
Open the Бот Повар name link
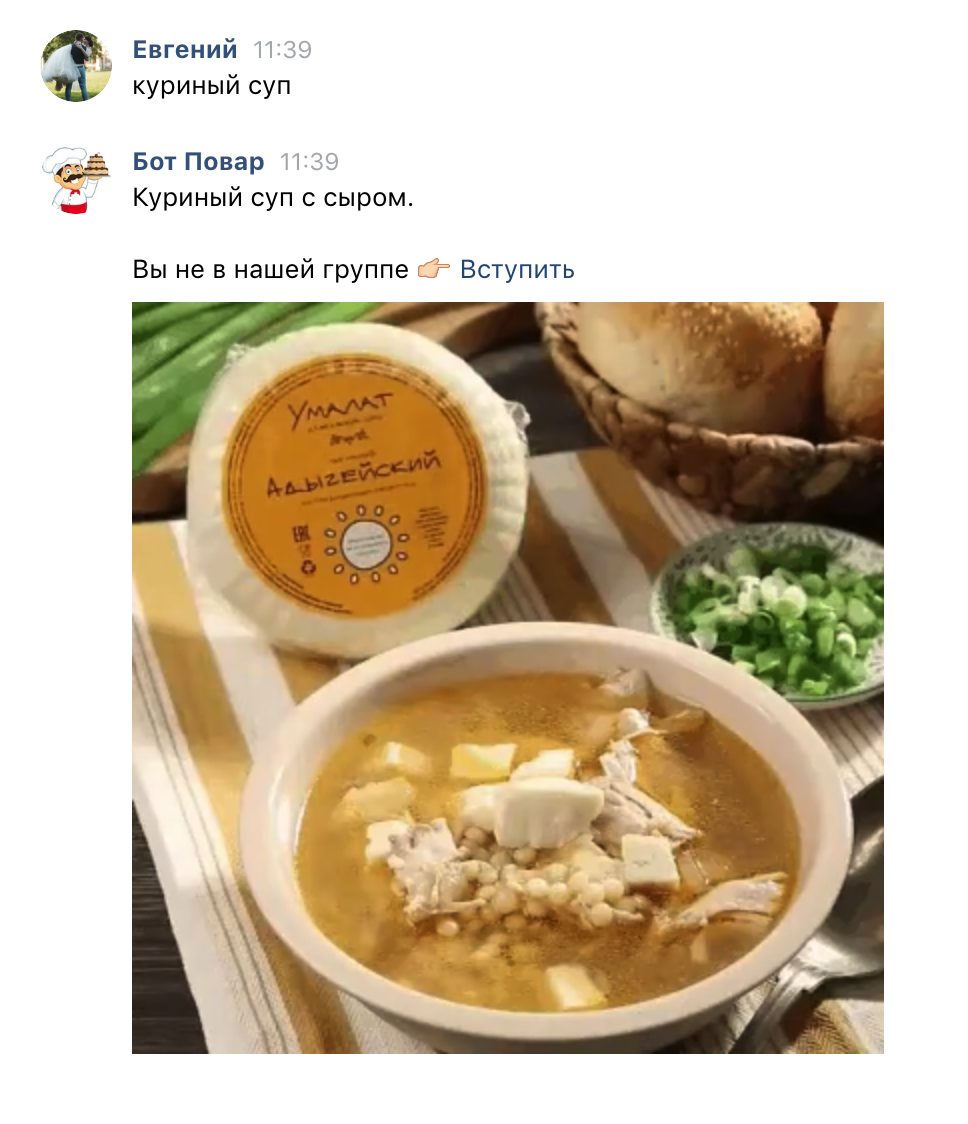[x=198, y=161]
